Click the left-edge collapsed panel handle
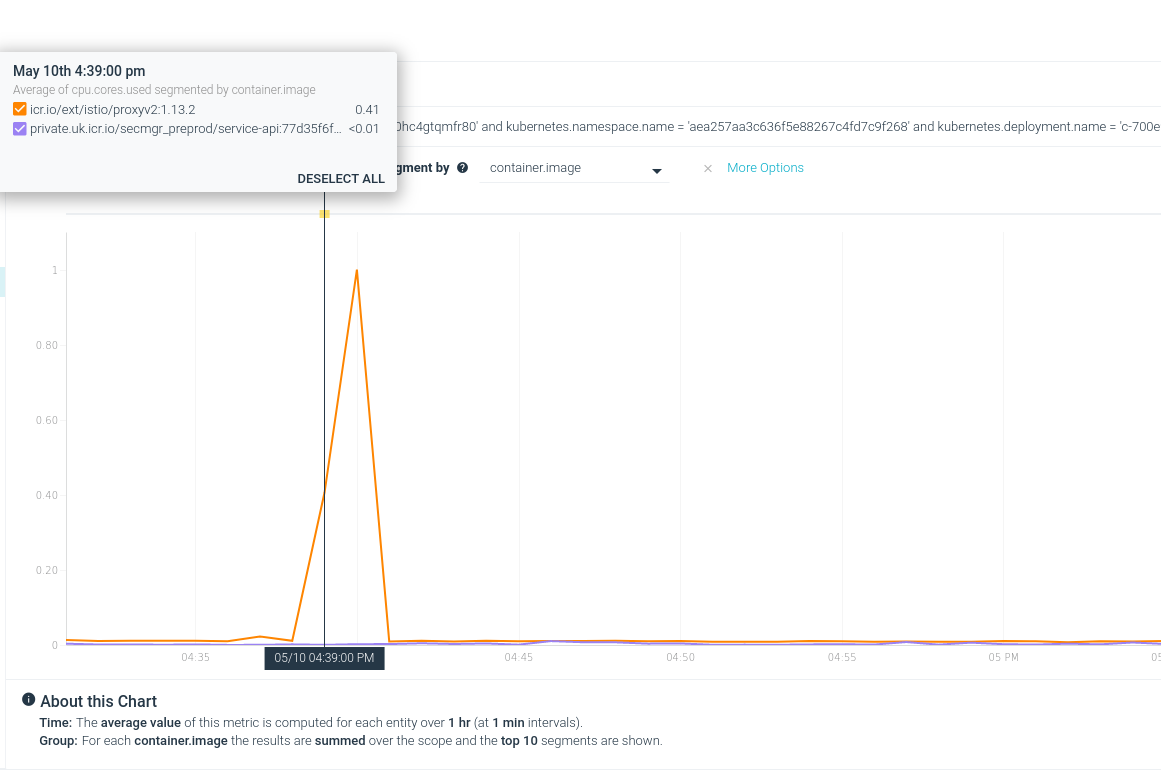1161x781 pixels. (4, 282)
